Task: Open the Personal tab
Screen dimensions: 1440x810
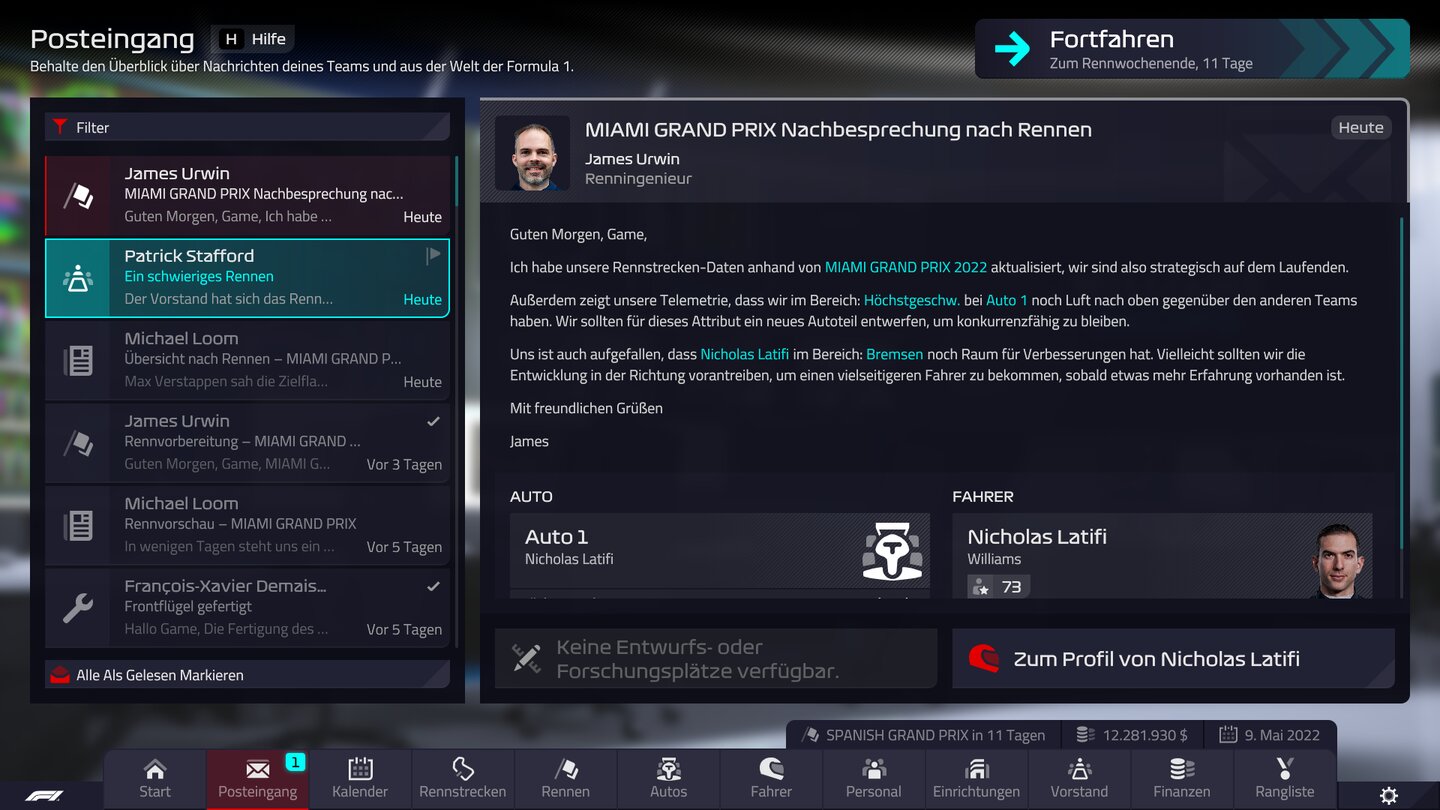Action: pyautogui.click(x=874, y=779)
